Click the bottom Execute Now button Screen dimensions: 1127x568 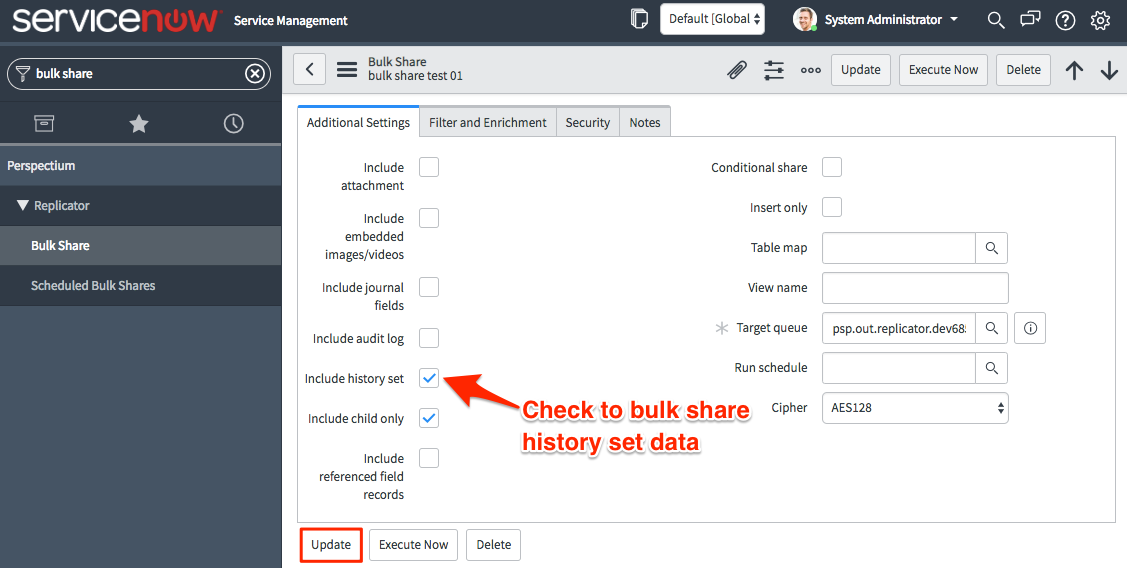413,545
